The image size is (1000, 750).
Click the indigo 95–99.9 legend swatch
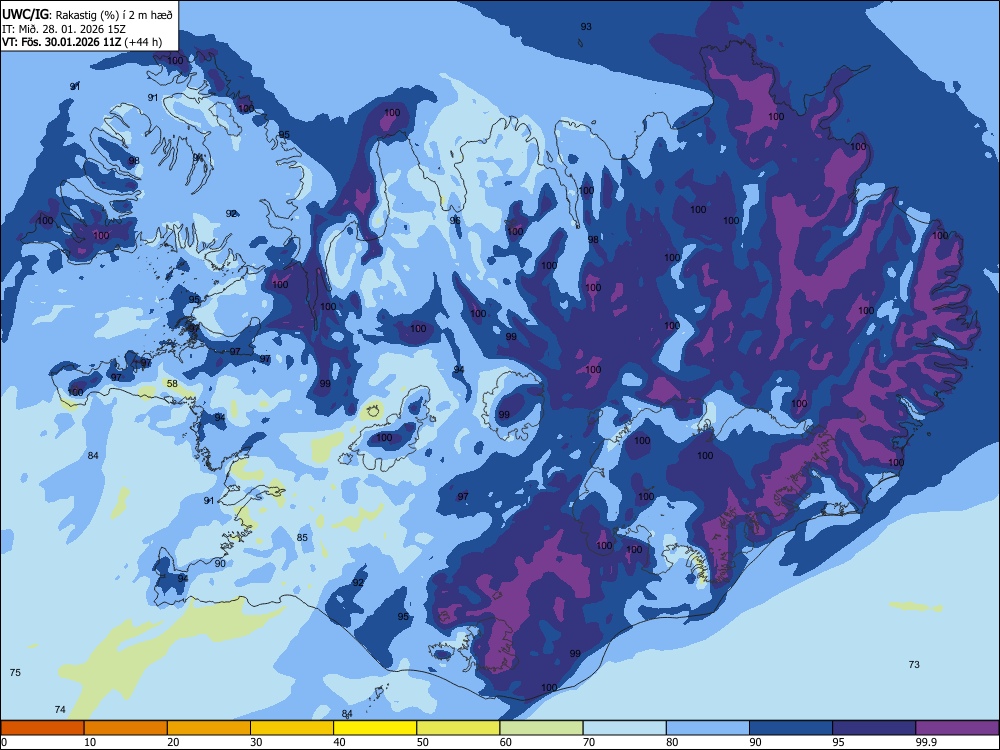click(x=874, y=728)
